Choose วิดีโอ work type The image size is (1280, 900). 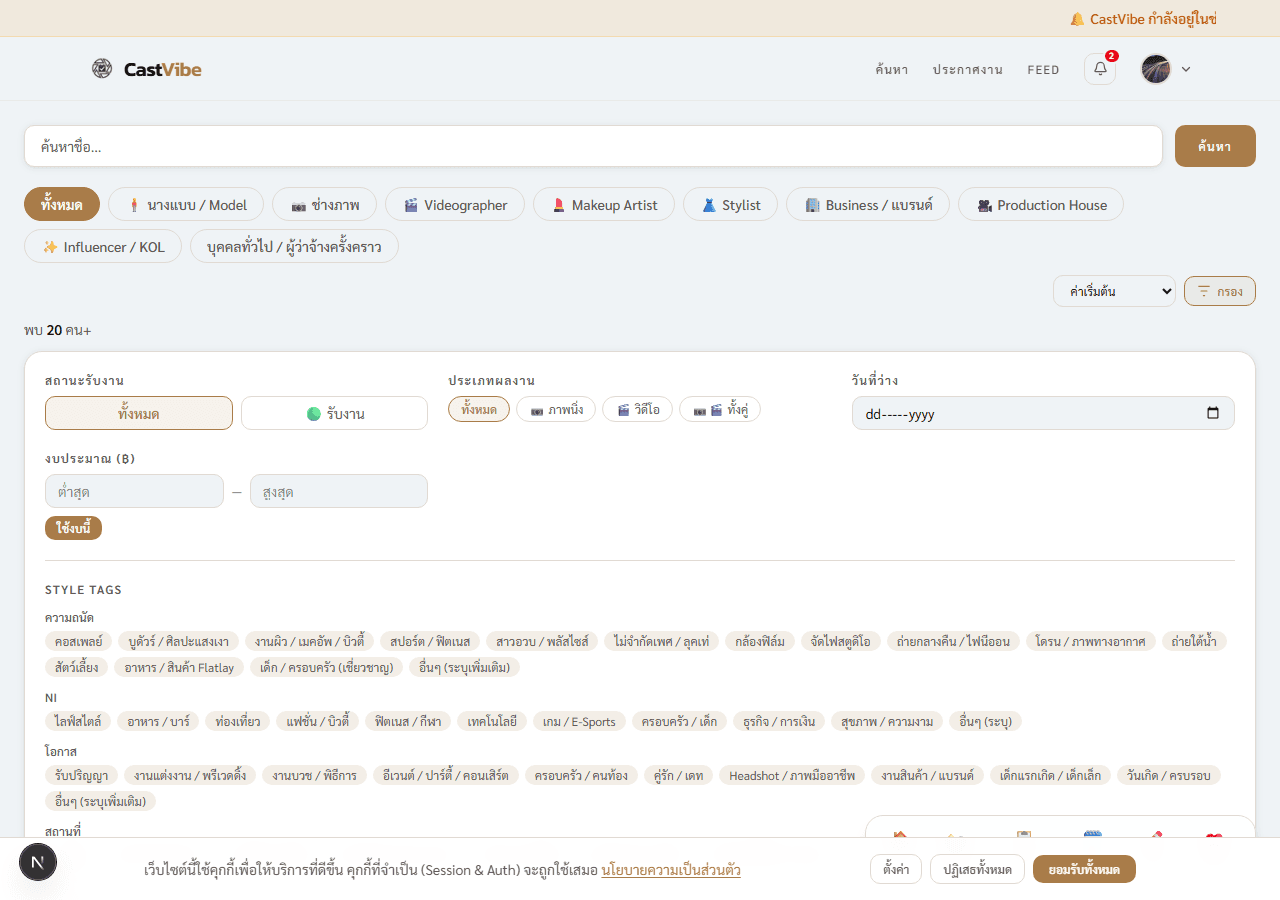point(638,410)
